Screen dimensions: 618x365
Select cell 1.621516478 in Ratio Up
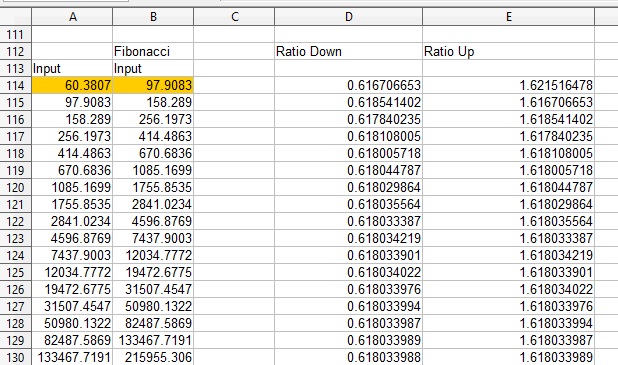pyautogui.click(x=508, y=85)
